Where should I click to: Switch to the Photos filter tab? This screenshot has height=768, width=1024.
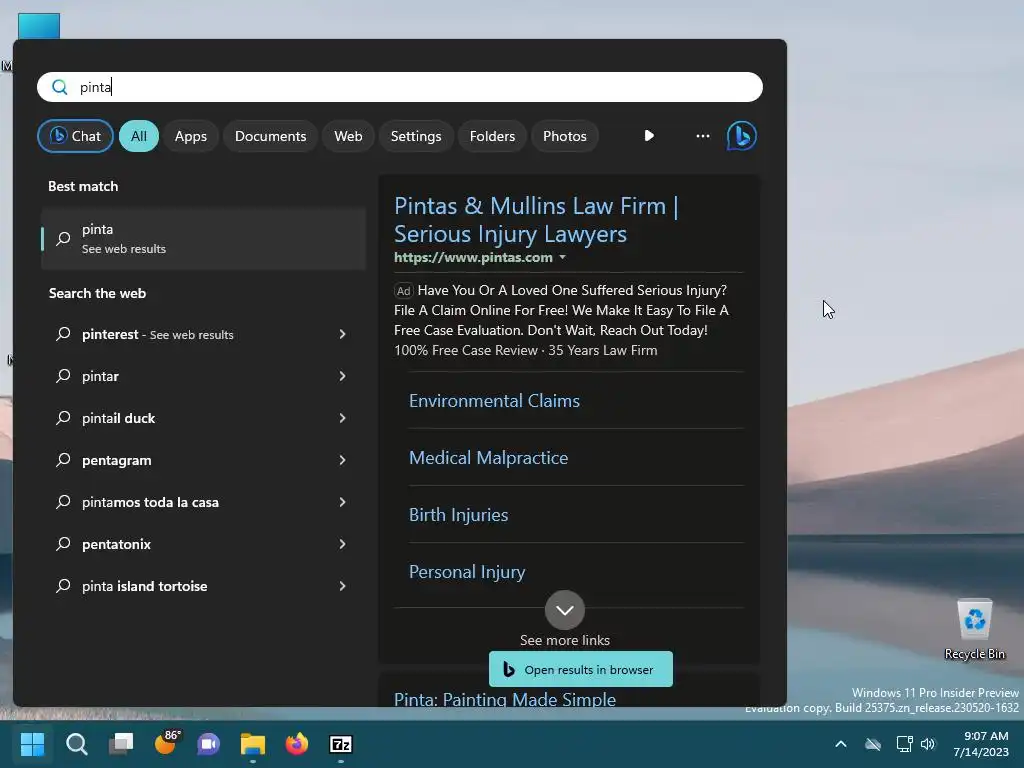pos(565,136)
